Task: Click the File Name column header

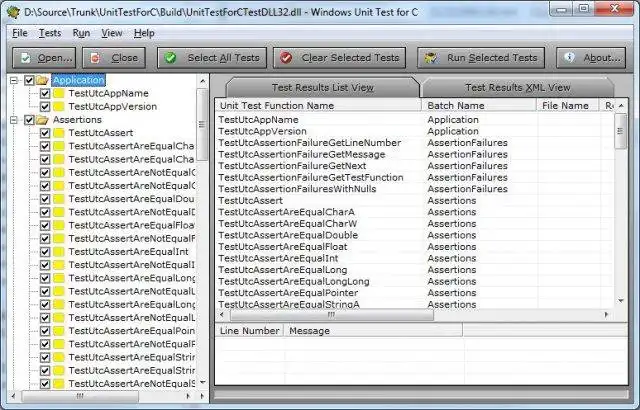Action: (x=568, y=106)
